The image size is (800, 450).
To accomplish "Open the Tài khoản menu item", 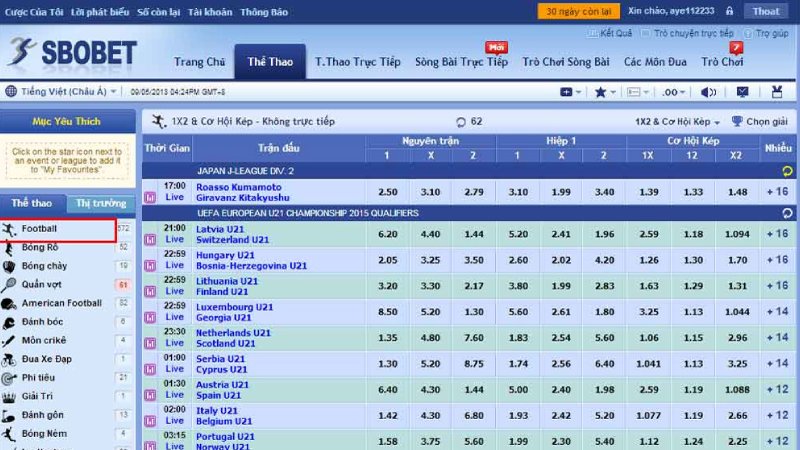I will pos(210,12).
